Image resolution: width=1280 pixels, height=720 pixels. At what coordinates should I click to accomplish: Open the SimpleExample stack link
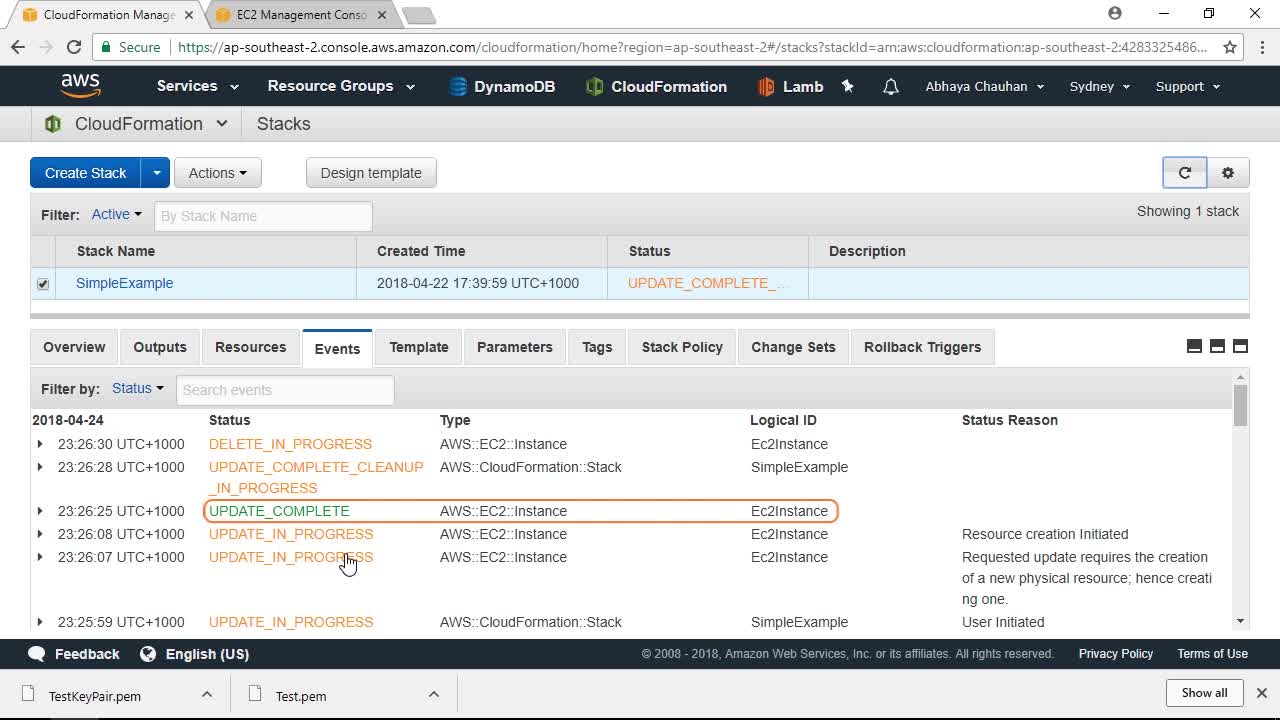125,283
